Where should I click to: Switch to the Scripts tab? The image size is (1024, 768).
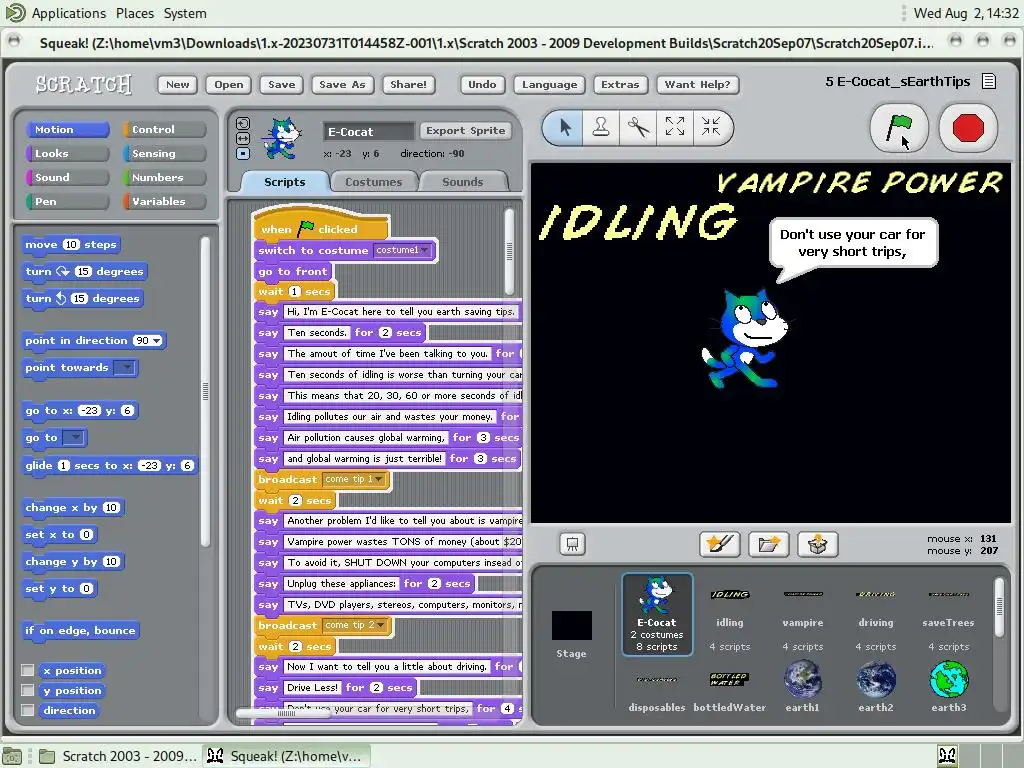pos(284,182)
